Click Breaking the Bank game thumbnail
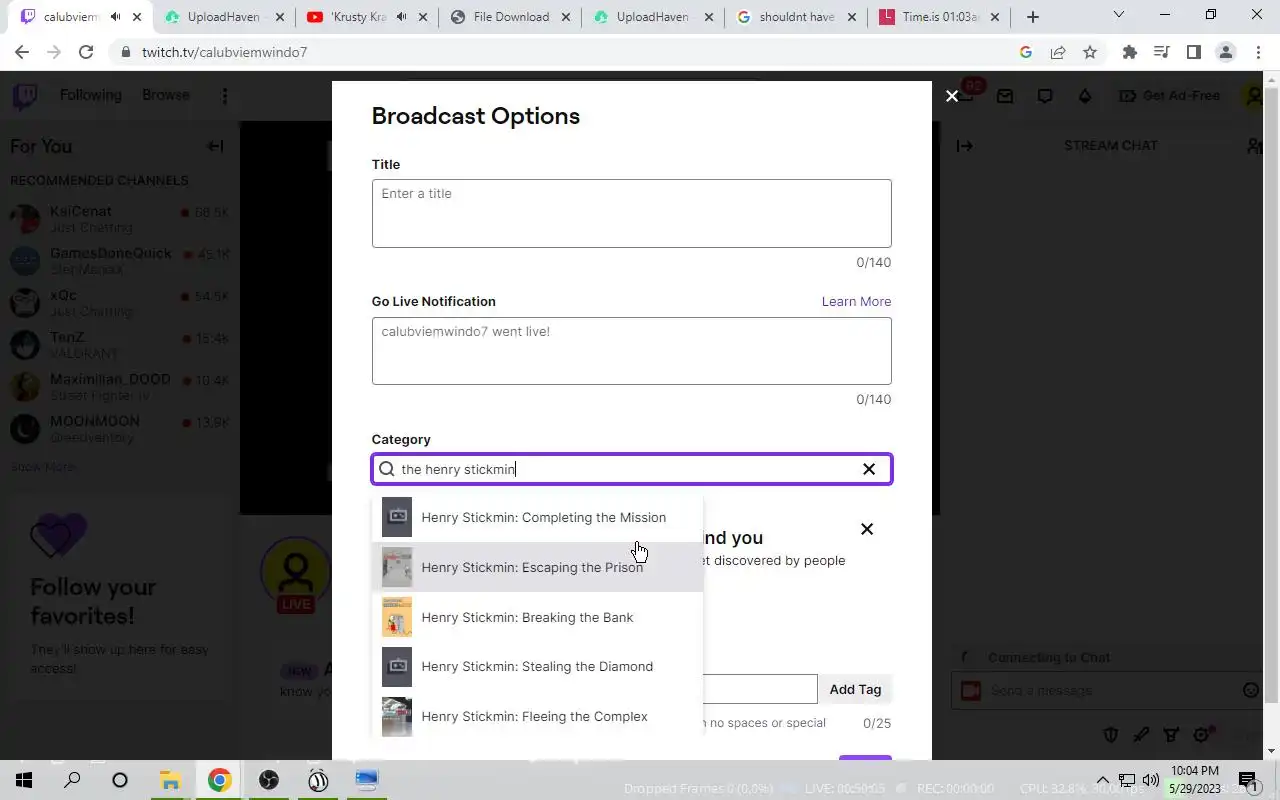The image size is (1280, 800). 397,617
